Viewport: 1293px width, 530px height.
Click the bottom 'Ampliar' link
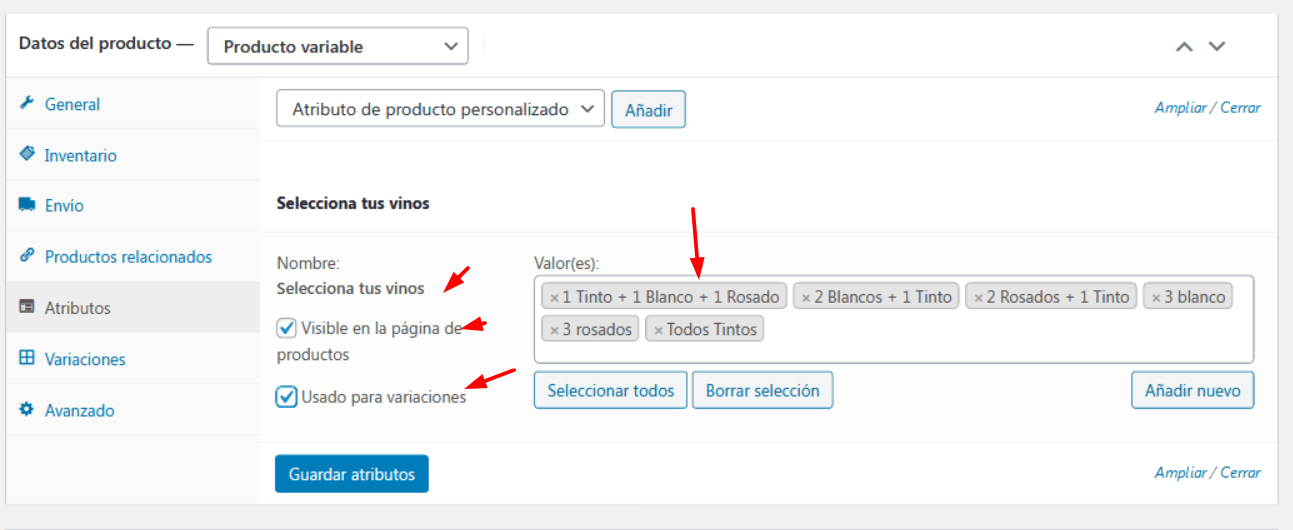(1181, 473)
